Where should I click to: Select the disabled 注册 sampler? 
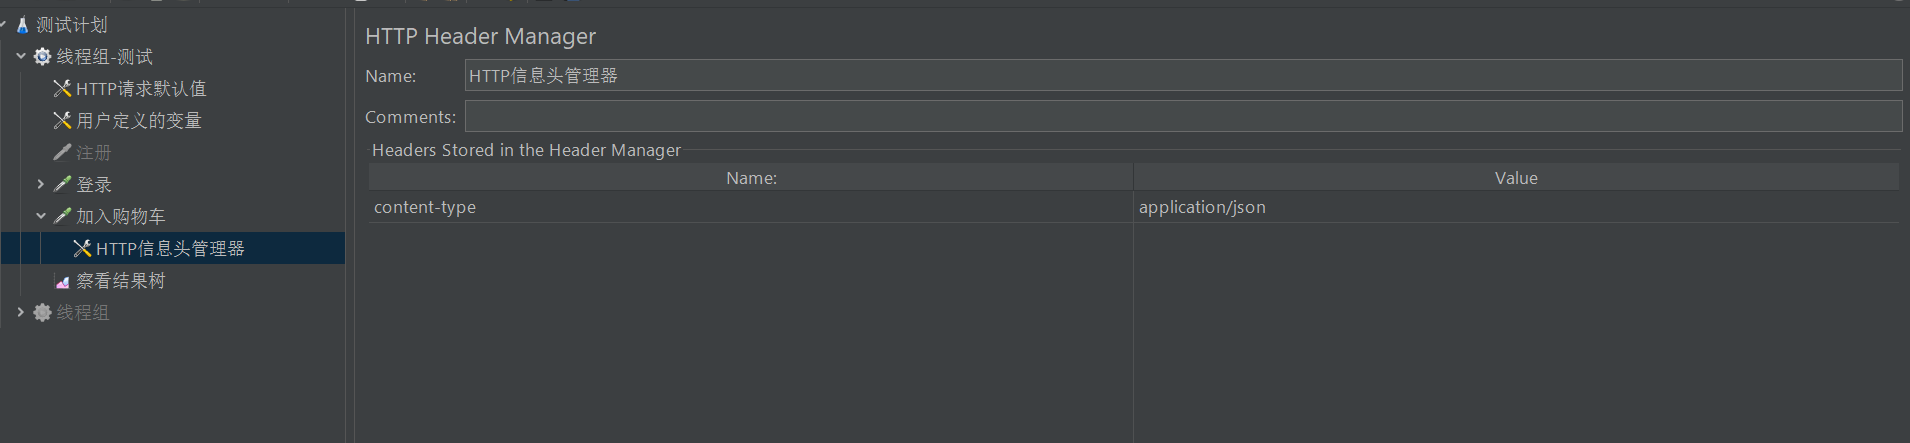click(x=94, y=153)
